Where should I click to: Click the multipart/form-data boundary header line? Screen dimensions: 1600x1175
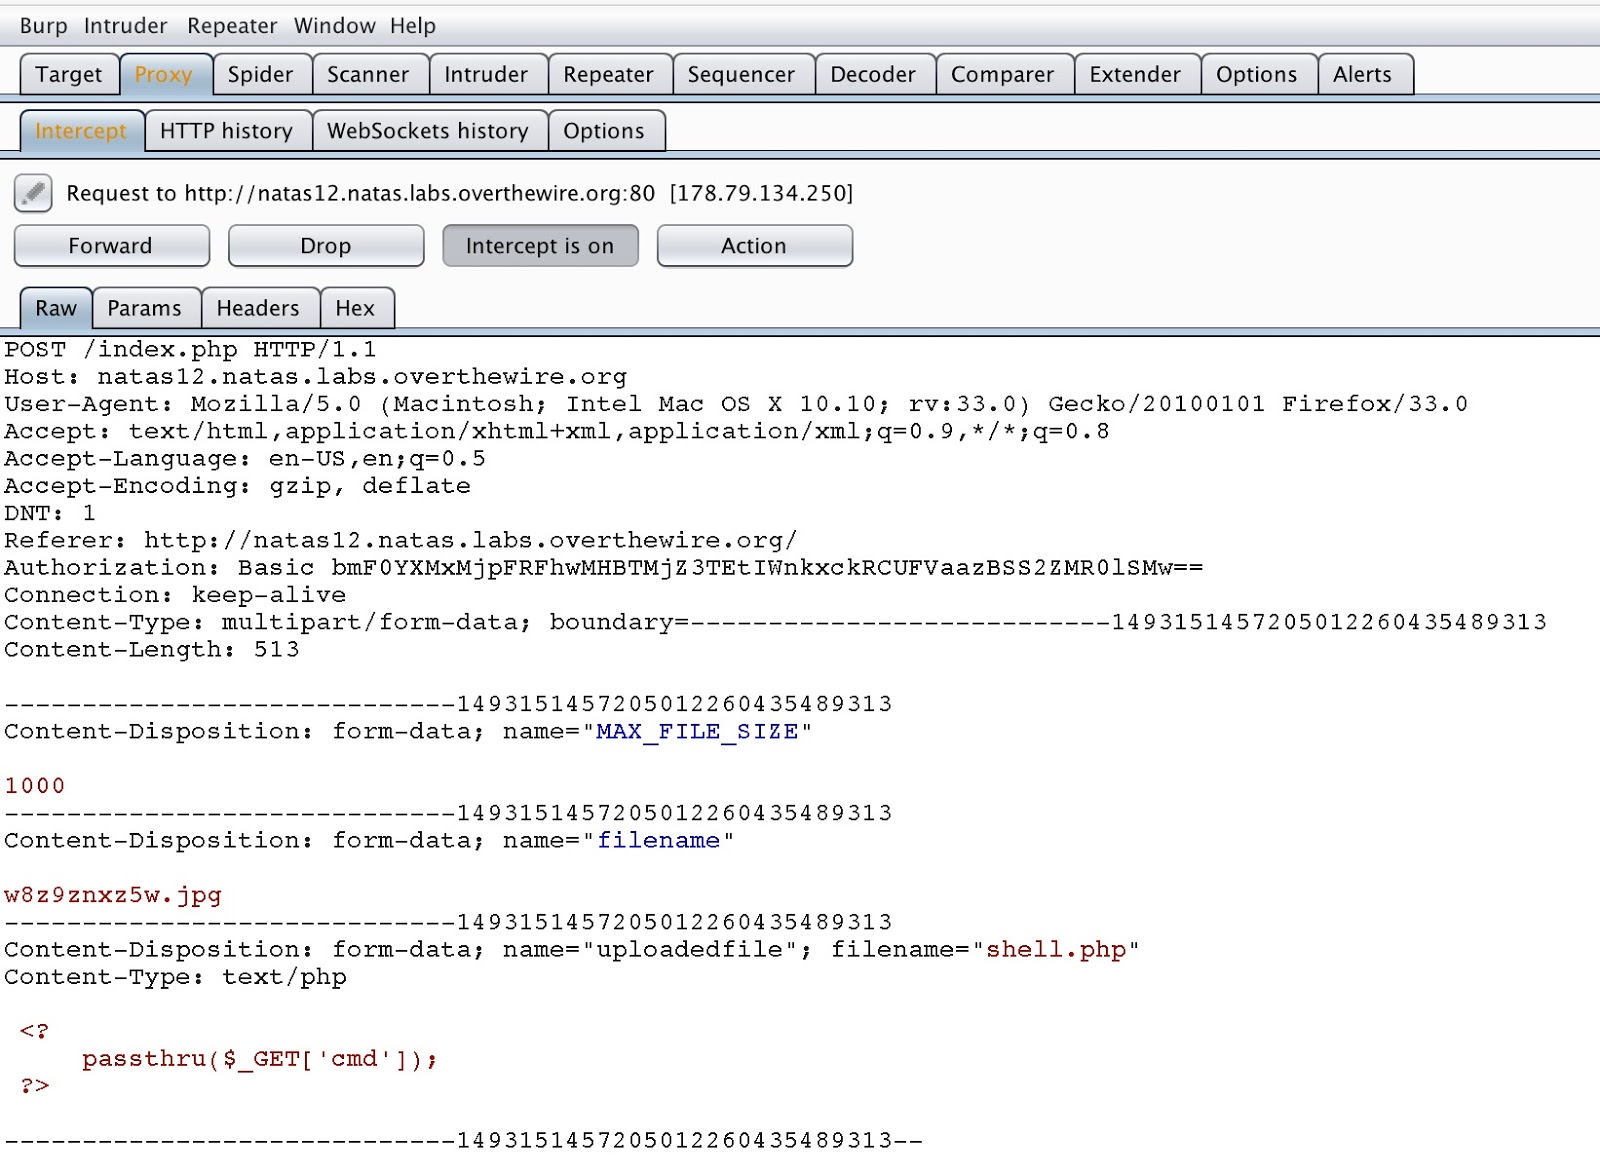775,622
